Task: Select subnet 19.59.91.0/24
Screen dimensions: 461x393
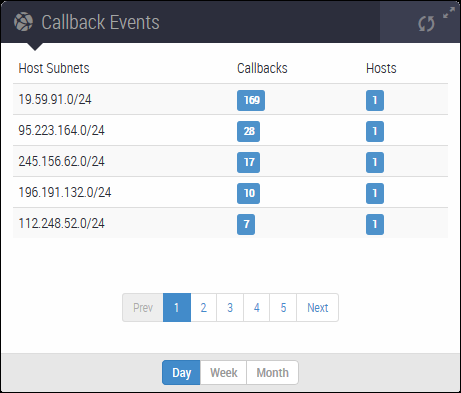Action: point(55,99)
